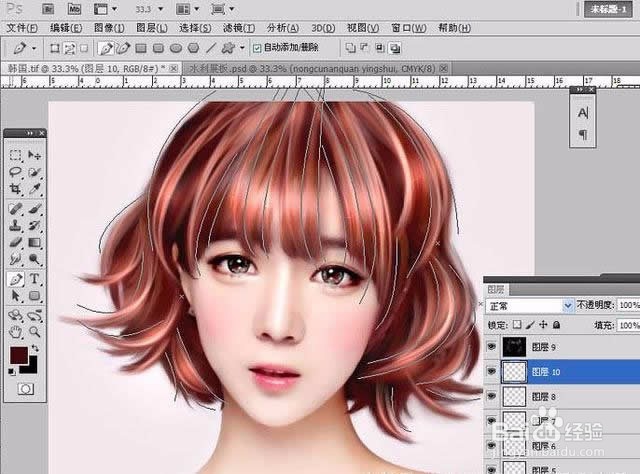640x474 pixels.
Task: Toggle lock transparent pixels
Action: click(x=517, y=325)
